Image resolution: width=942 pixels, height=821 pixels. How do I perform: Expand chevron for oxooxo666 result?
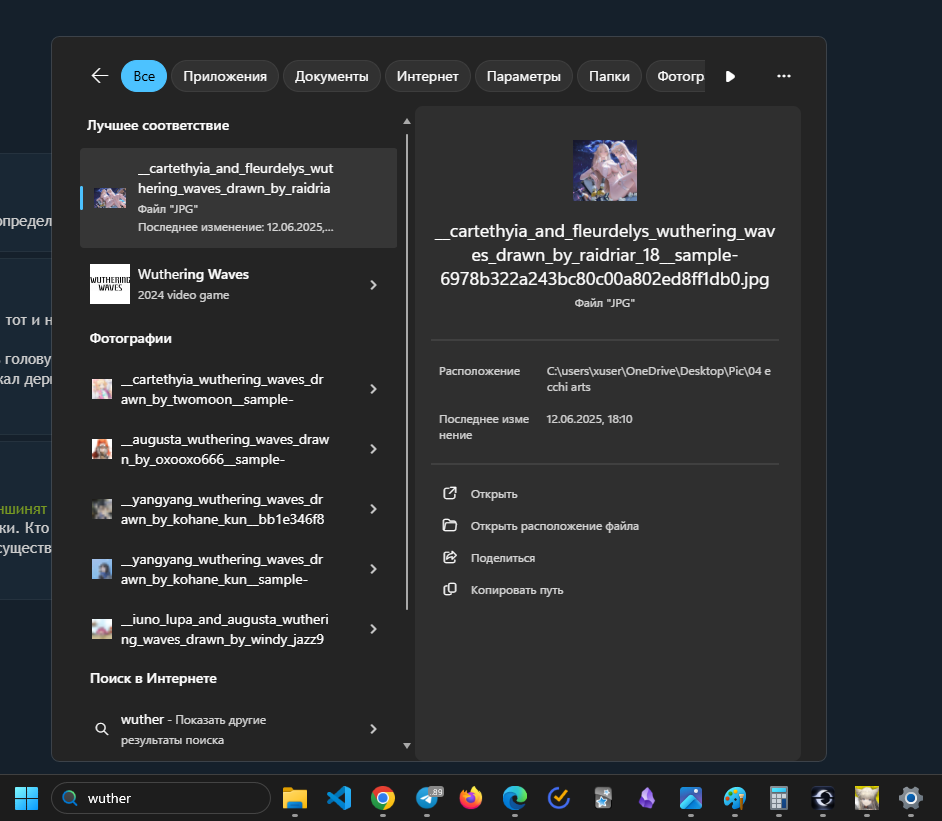tap(373, 449)
